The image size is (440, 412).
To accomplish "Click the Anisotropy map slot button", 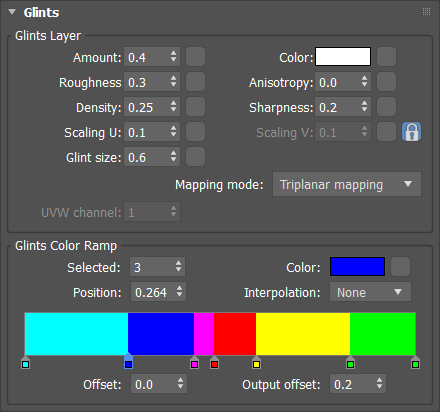I will point(386,82).
